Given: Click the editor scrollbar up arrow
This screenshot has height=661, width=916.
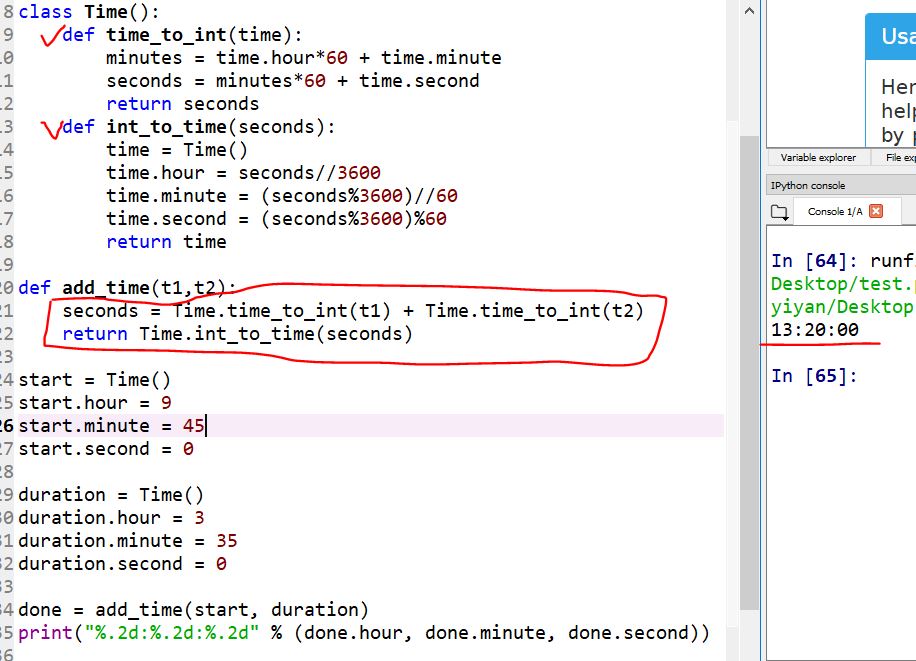Looking at the screenshot, I should [749, 9].
